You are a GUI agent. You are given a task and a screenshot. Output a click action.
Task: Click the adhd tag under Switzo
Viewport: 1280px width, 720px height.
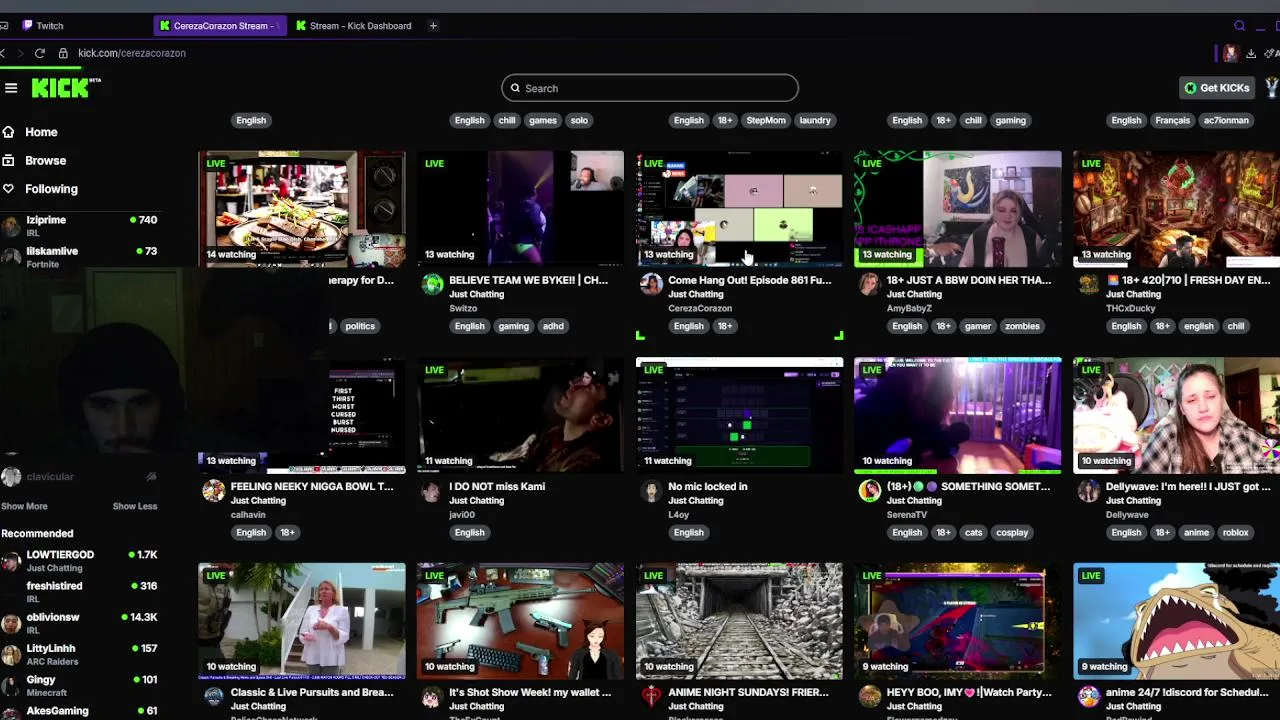553,326
